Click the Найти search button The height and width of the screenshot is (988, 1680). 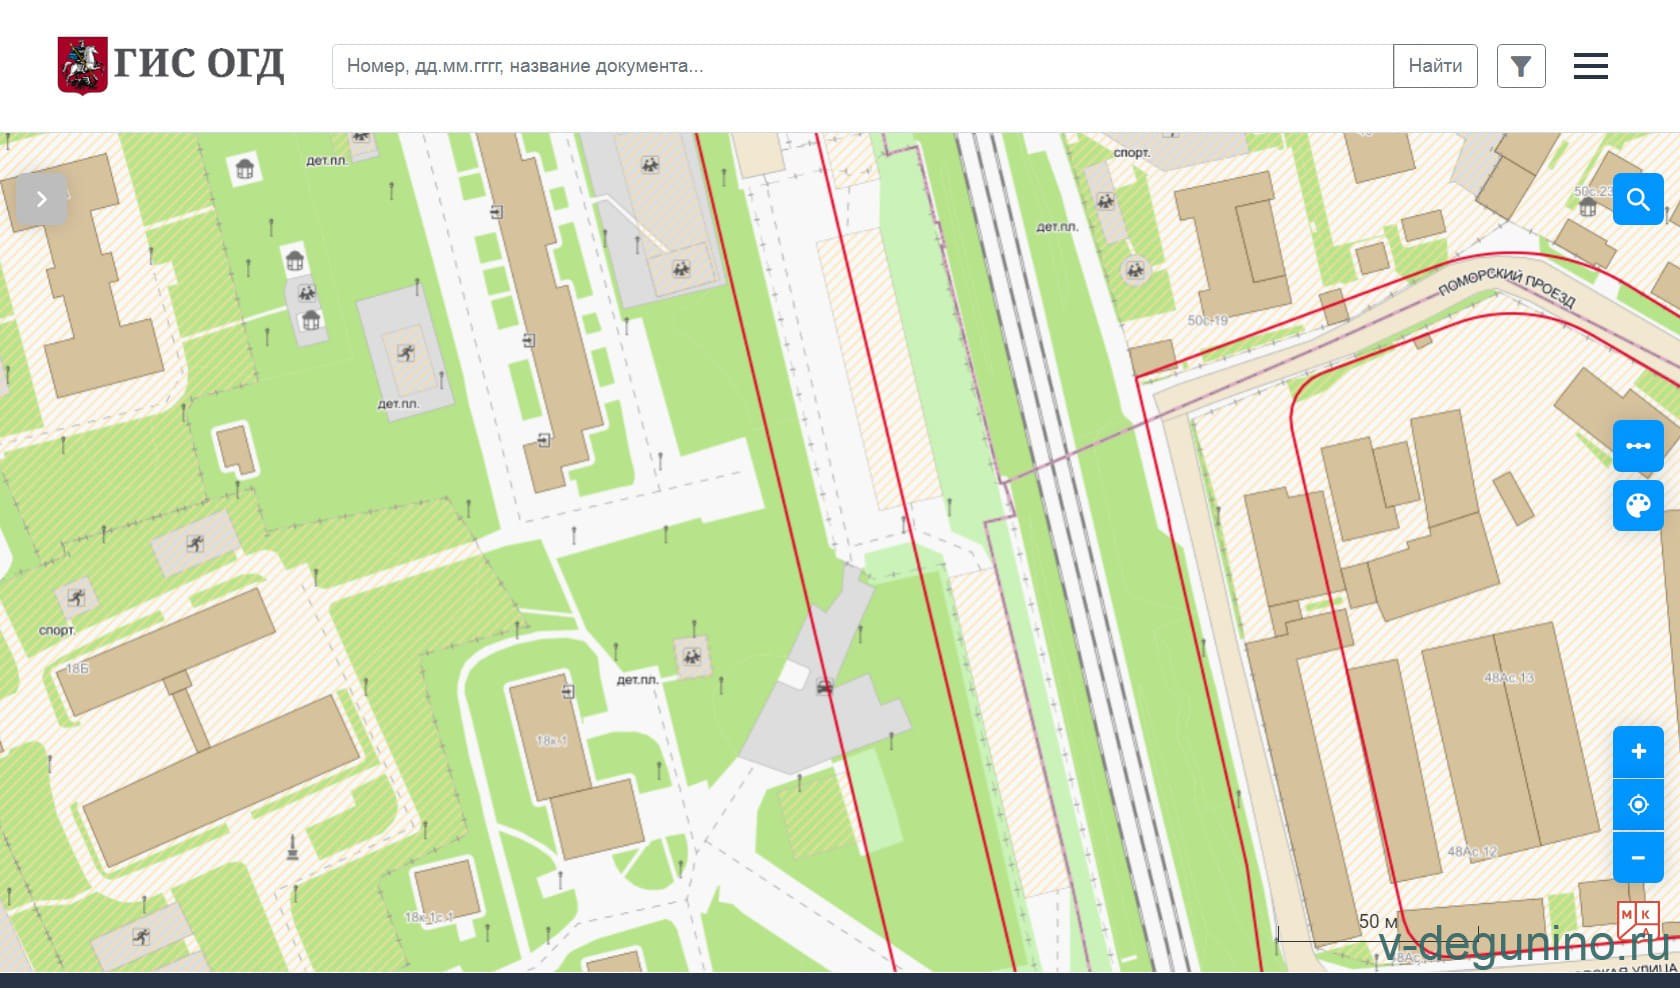click(1434, 66)
